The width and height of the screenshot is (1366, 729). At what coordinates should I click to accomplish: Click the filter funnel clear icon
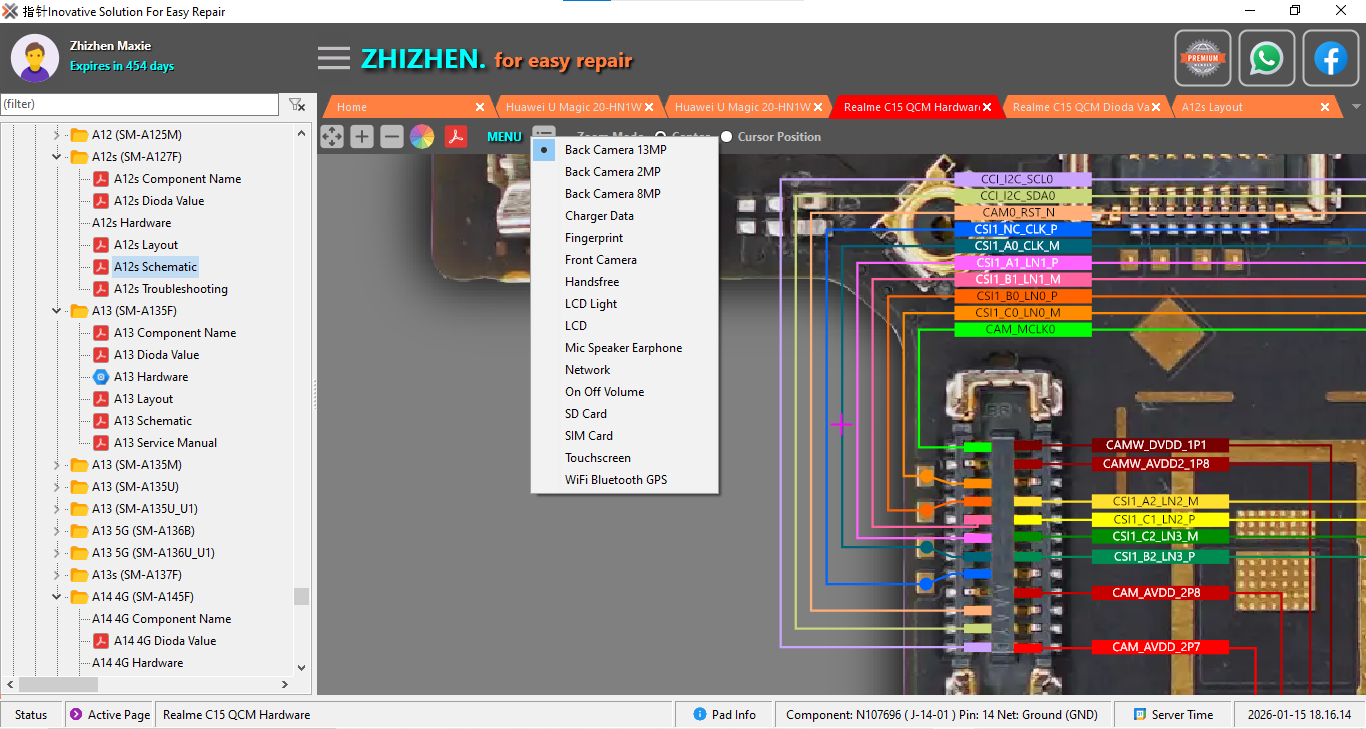(x=296, y=104)
